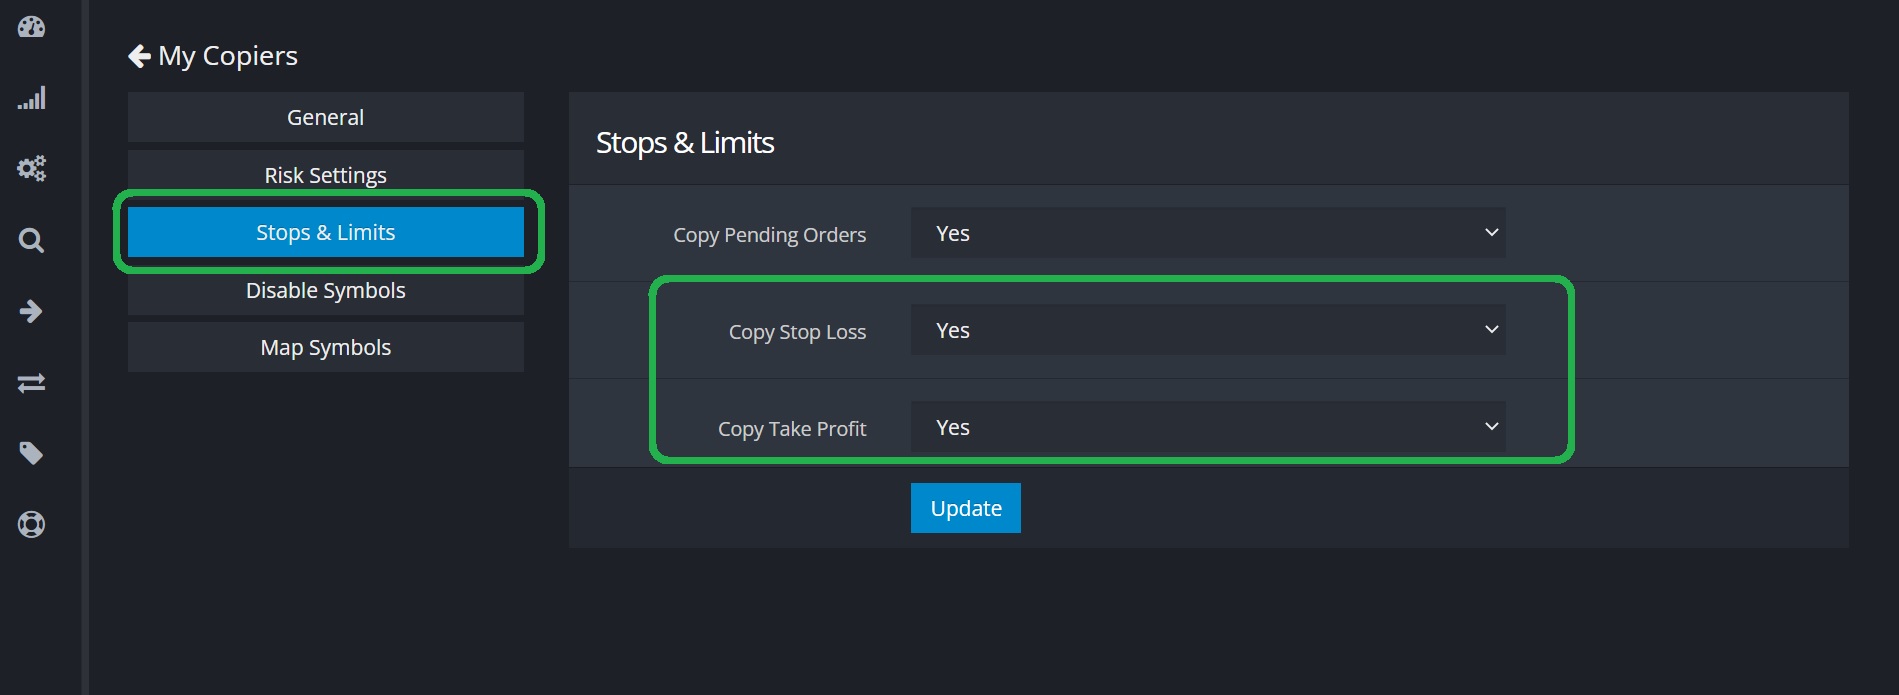The image size is (1899, 695).
Task: Click the Stops & Limits panel heading
Action: 685,143
